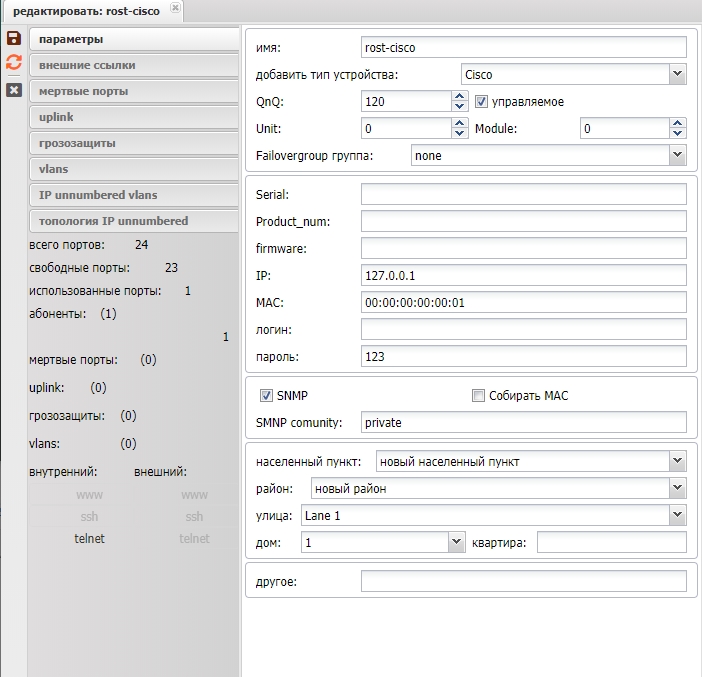Increase the QnQ value with up arrow
Image resolution: width=702 pixels, height=677 pixels.
tap(460, 97)
